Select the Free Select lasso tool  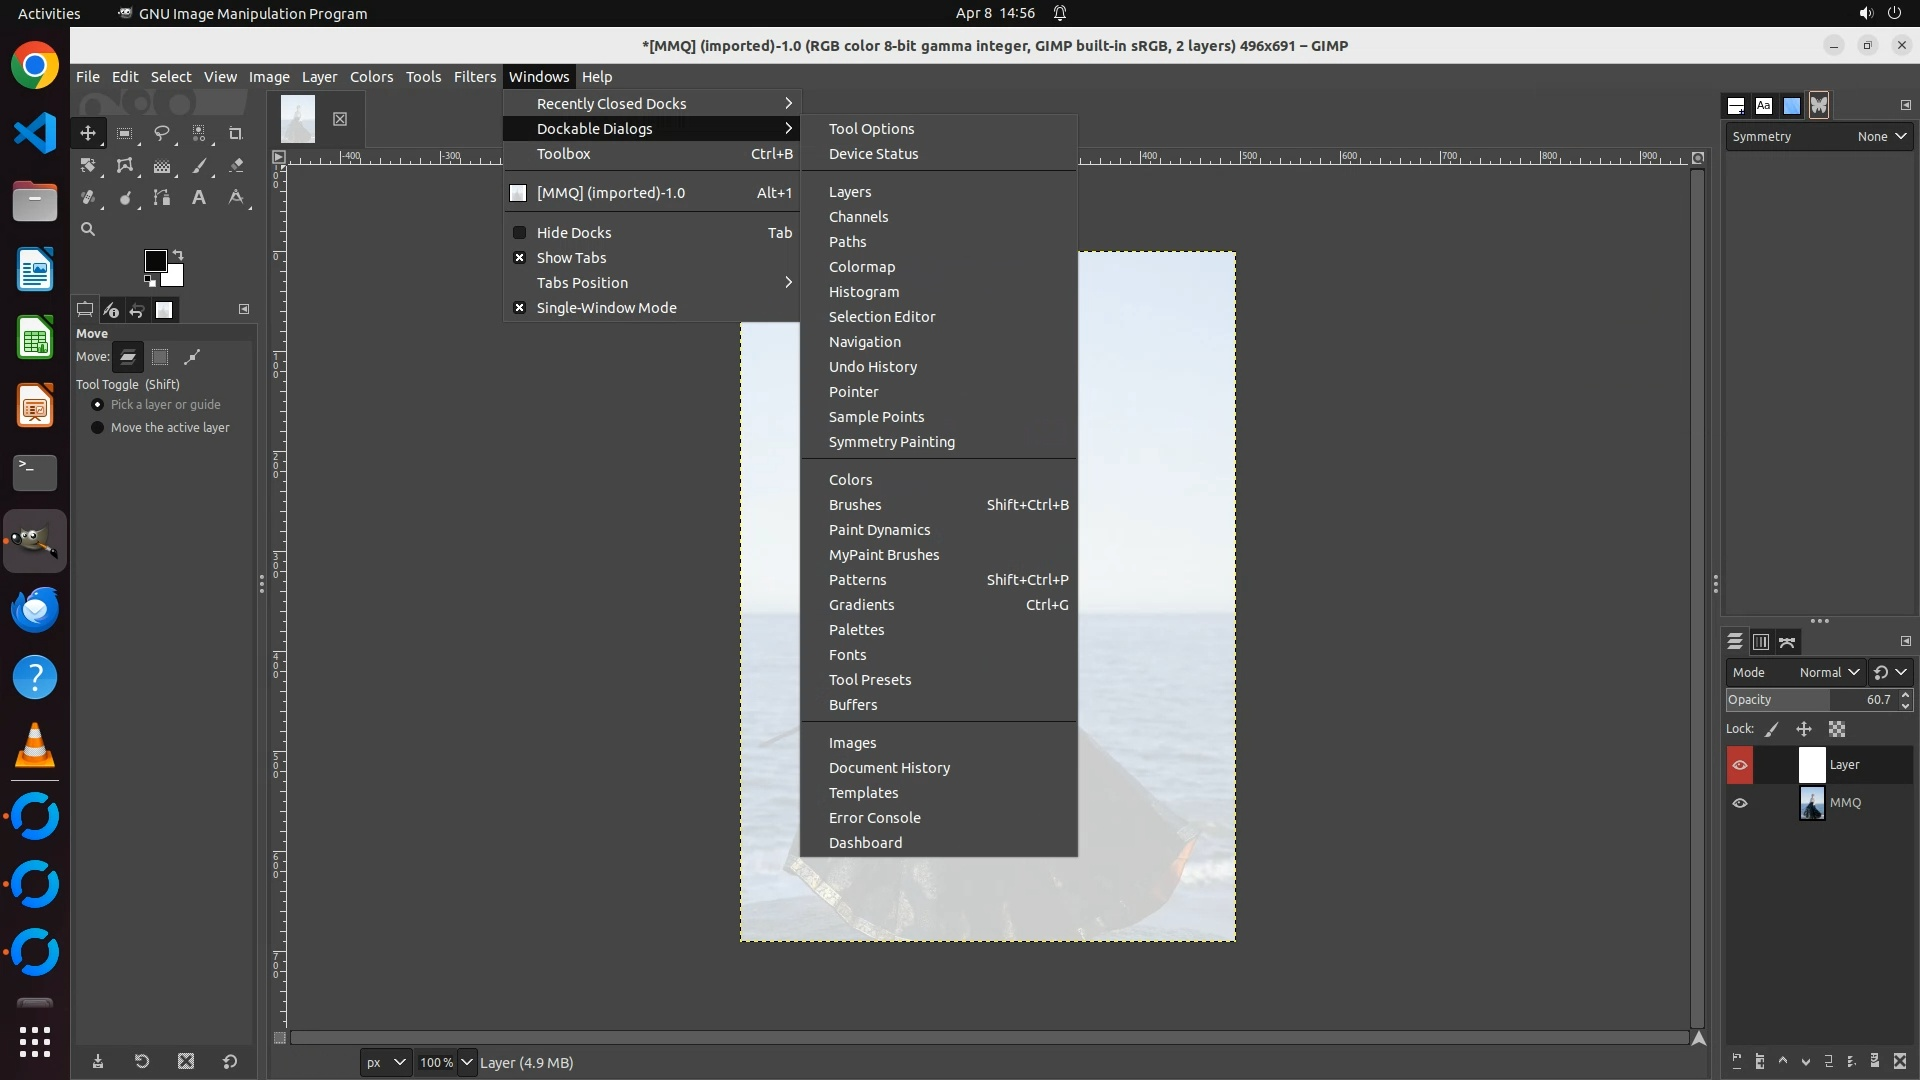161,133
